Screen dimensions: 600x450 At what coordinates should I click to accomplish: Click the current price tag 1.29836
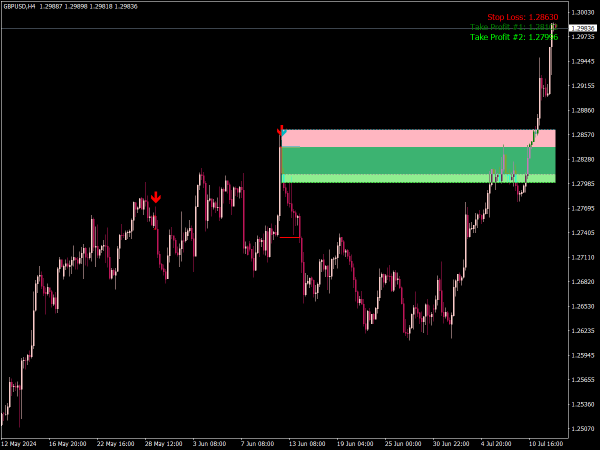pos(583,28)
